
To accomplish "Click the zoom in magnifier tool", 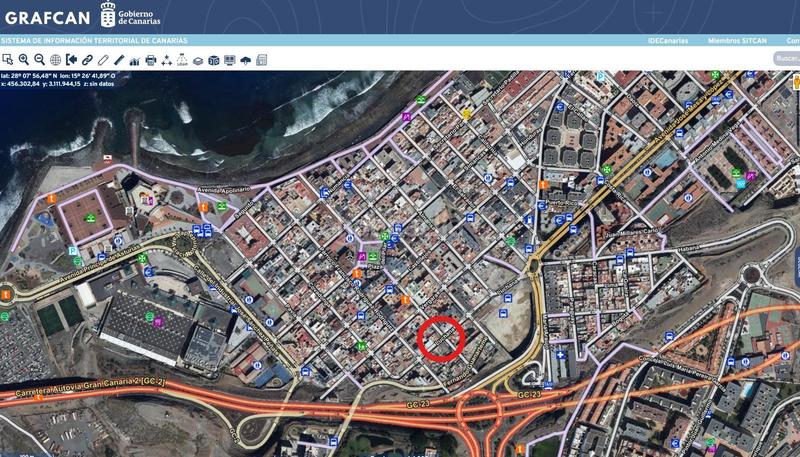I will point(24,60).
